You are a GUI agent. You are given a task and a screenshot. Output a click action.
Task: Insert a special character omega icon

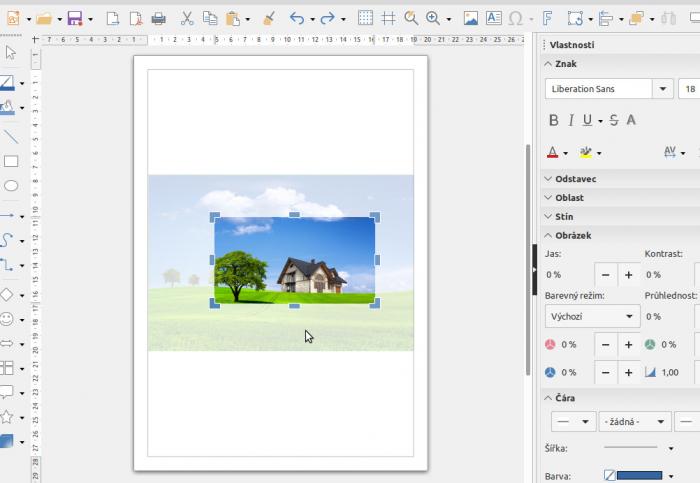click(516, 19)
